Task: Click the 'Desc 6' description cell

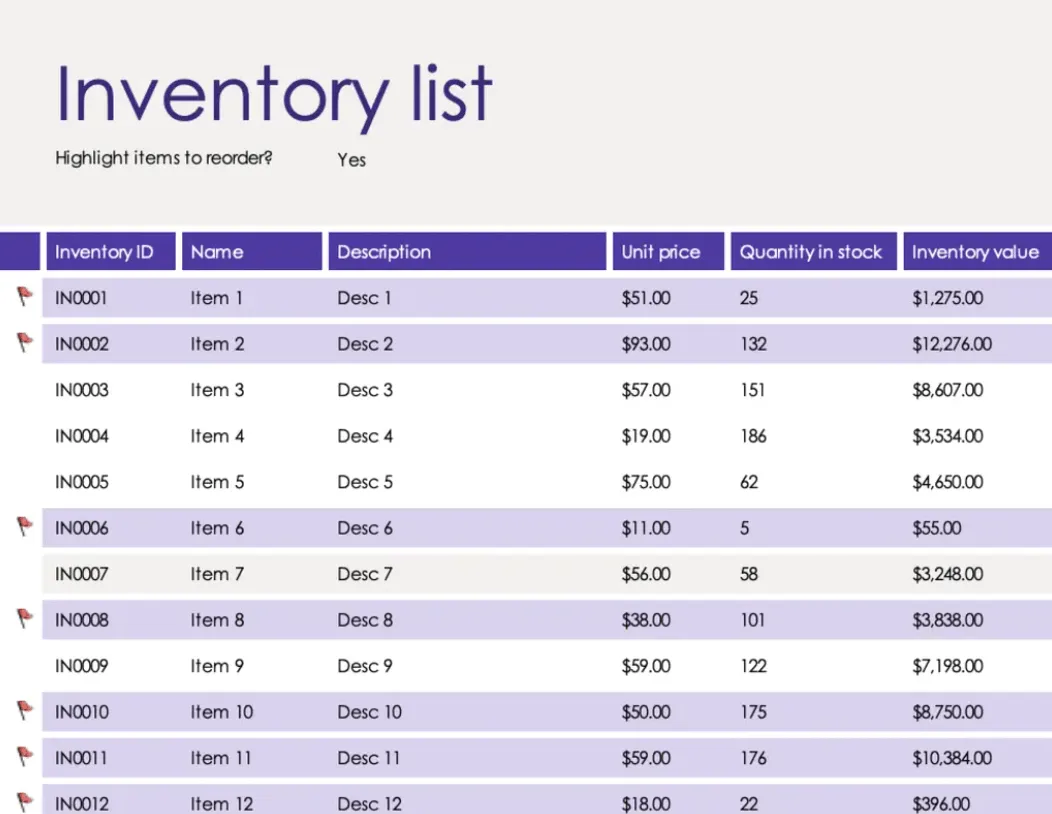Action: (365, 528)
